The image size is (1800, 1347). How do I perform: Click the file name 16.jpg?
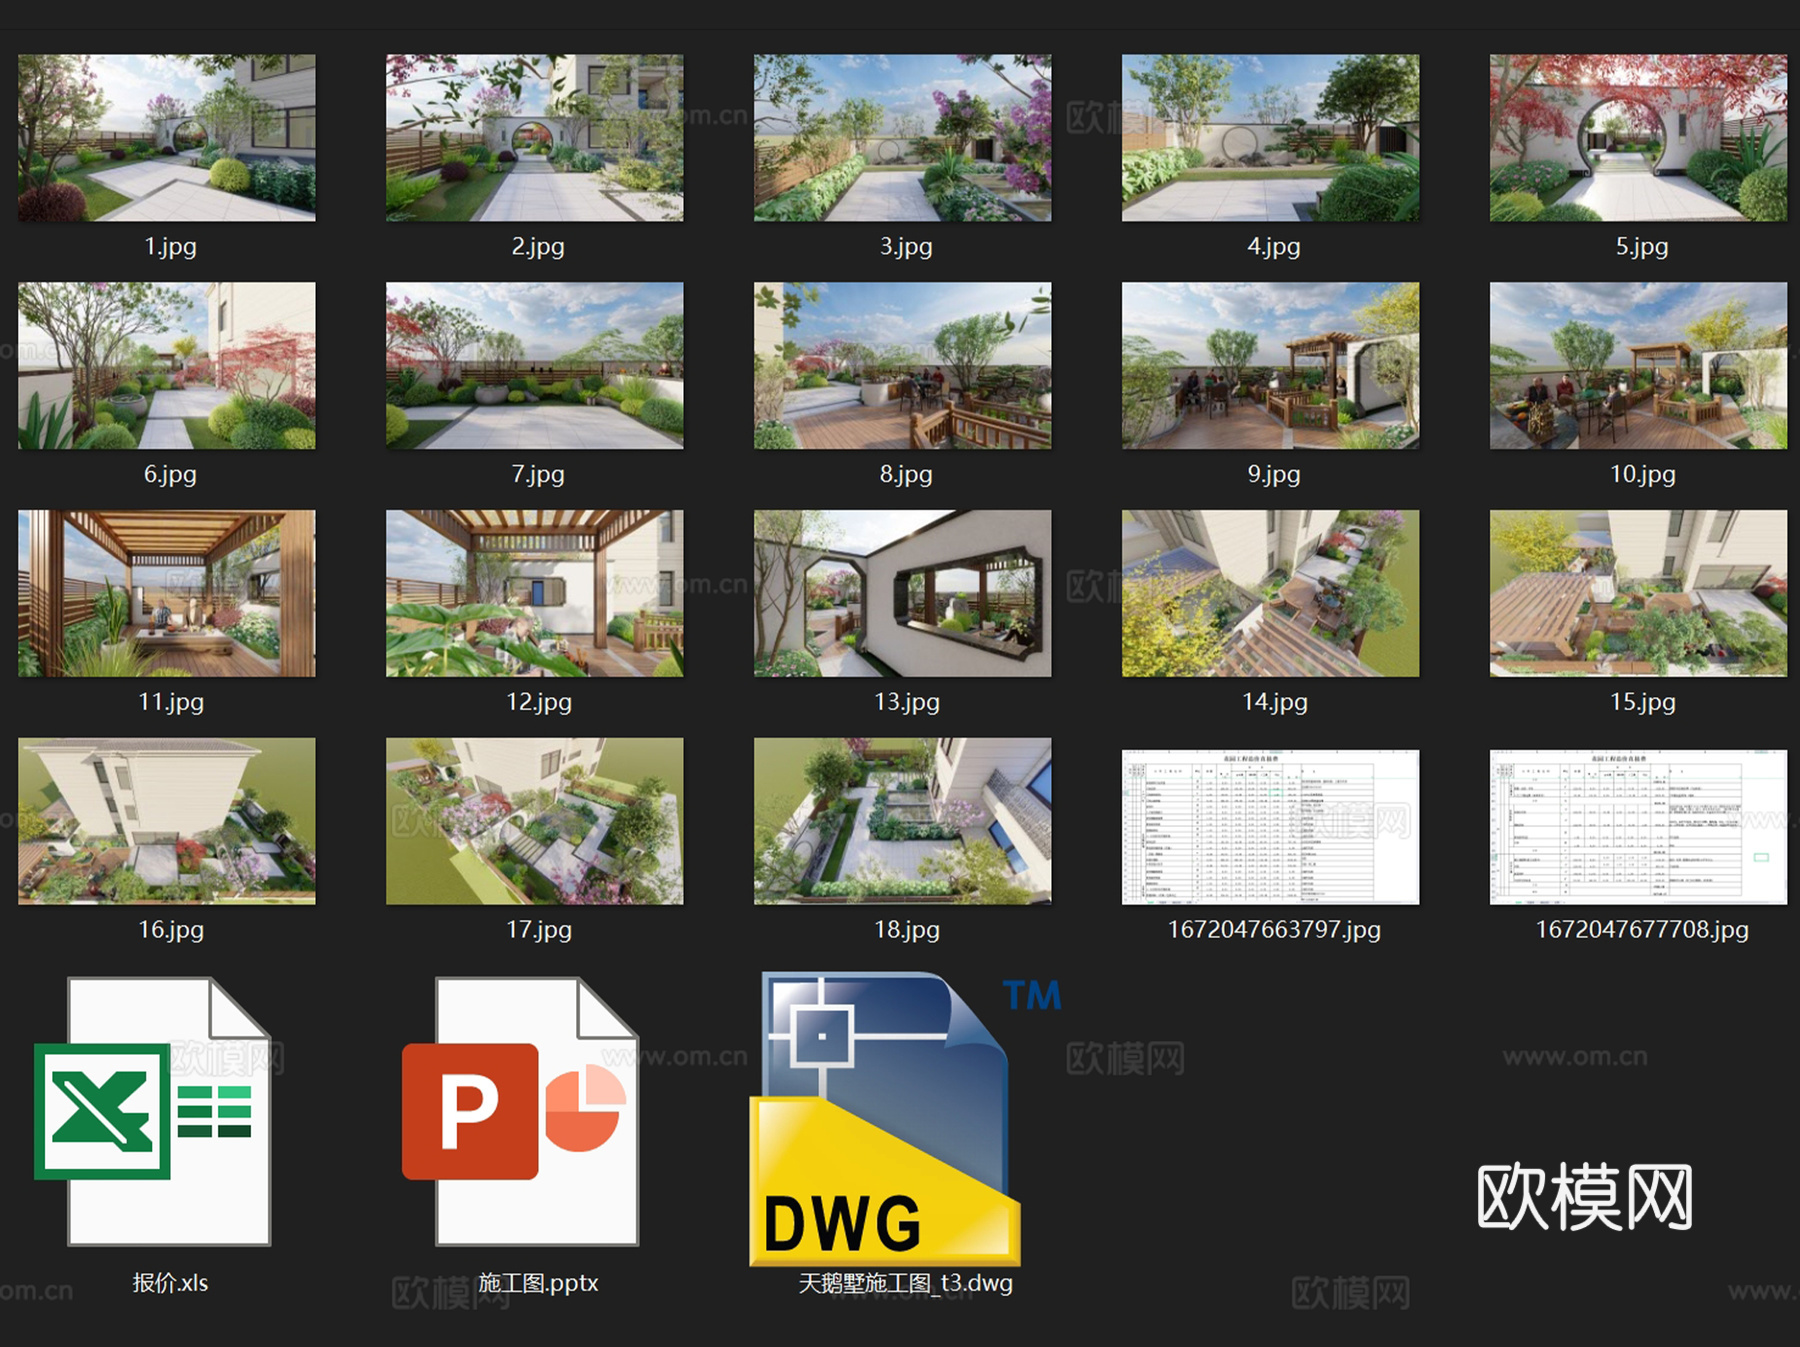coord(171,930)
